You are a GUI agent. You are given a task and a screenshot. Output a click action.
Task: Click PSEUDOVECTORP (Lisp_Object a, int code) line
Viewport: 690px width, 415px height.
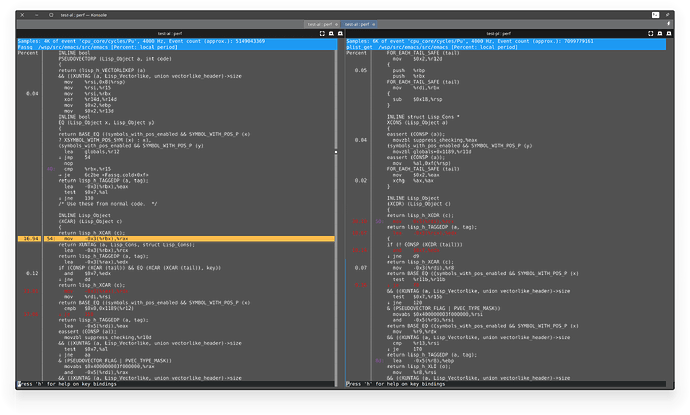115,59
